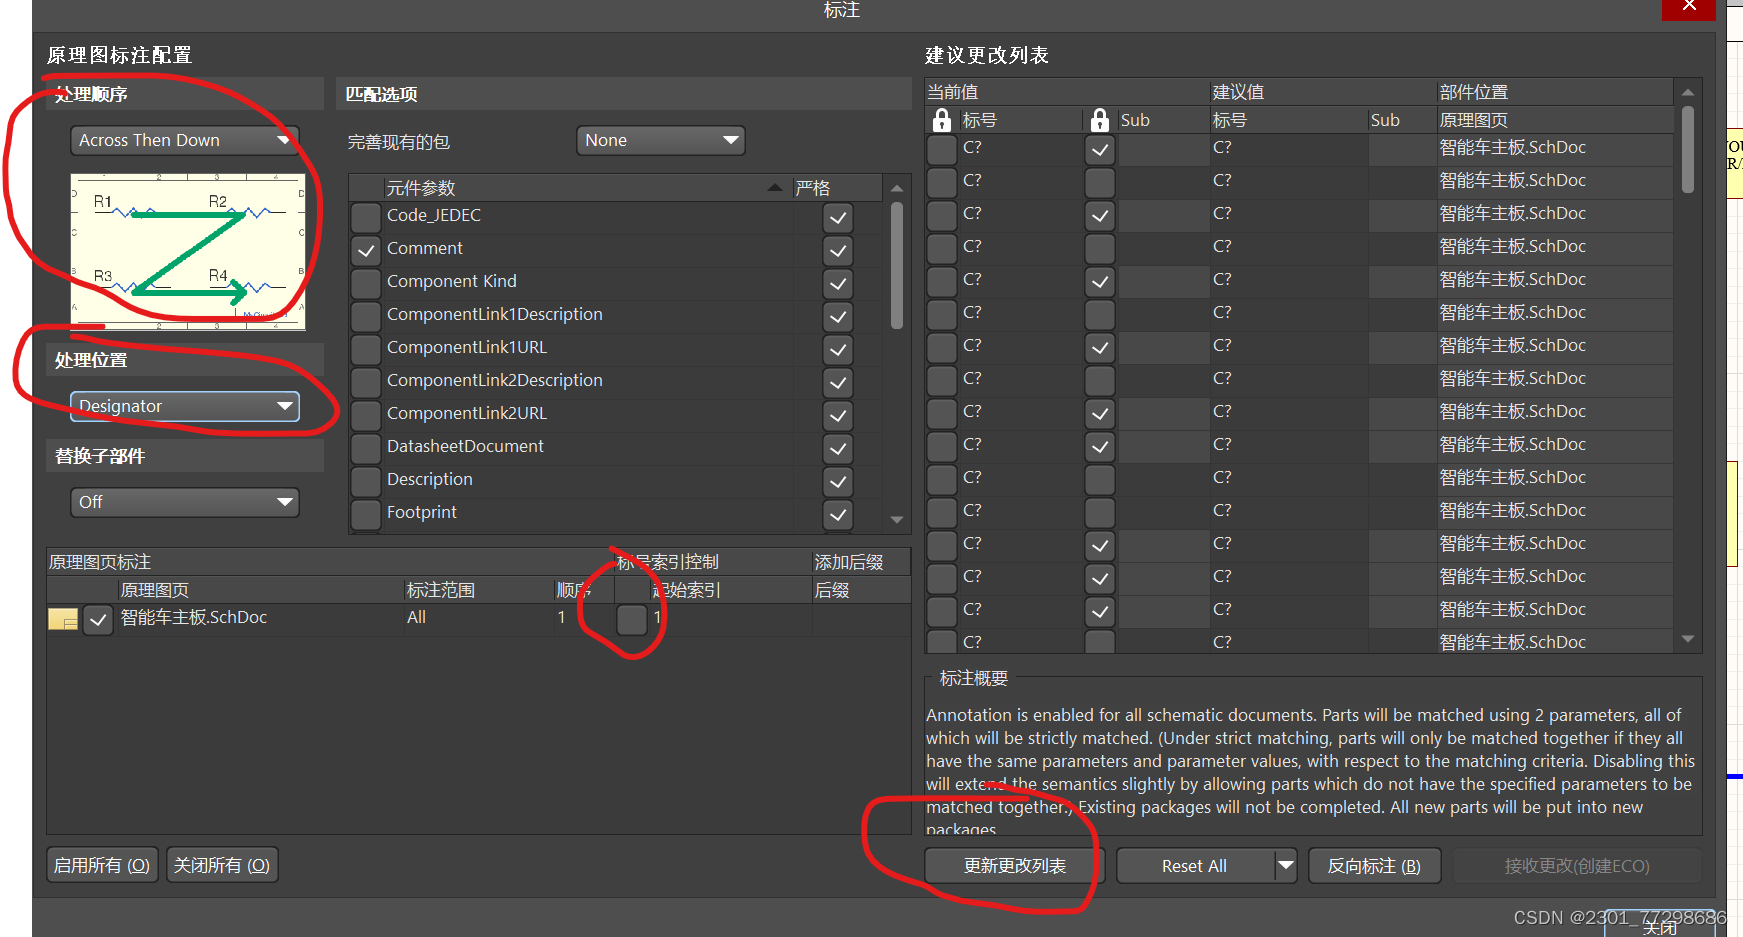Click the sort arrow in 元件参数 header
The height and width of the screenshot is (937, 1743).
click(x=775, y=188)
